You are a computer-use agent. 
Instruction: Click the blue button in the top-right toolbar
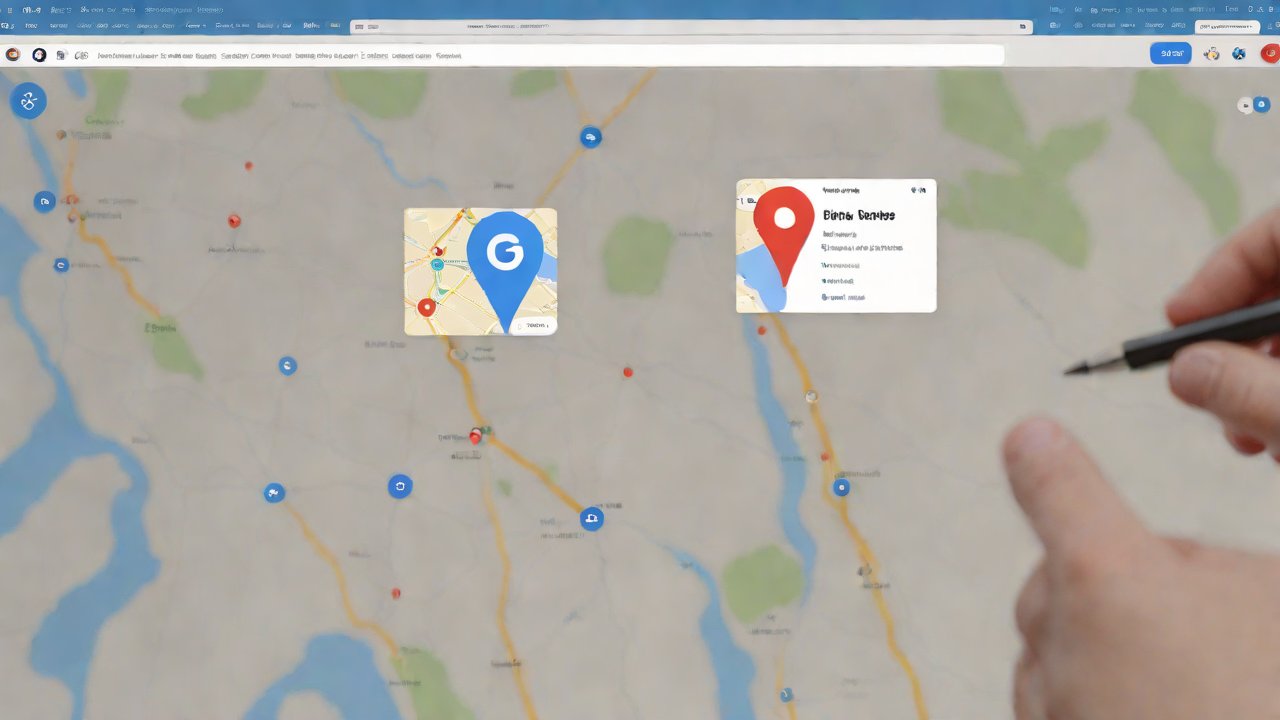click(1170, 54)
